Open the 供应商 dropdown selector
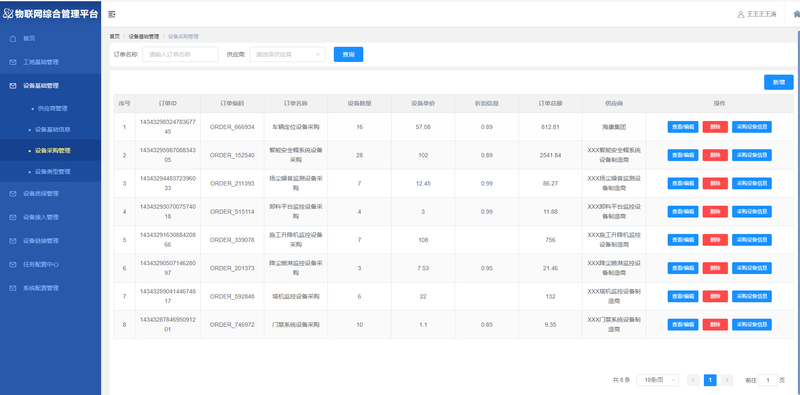This screenshot has width=800, height=395. (287, 54)
